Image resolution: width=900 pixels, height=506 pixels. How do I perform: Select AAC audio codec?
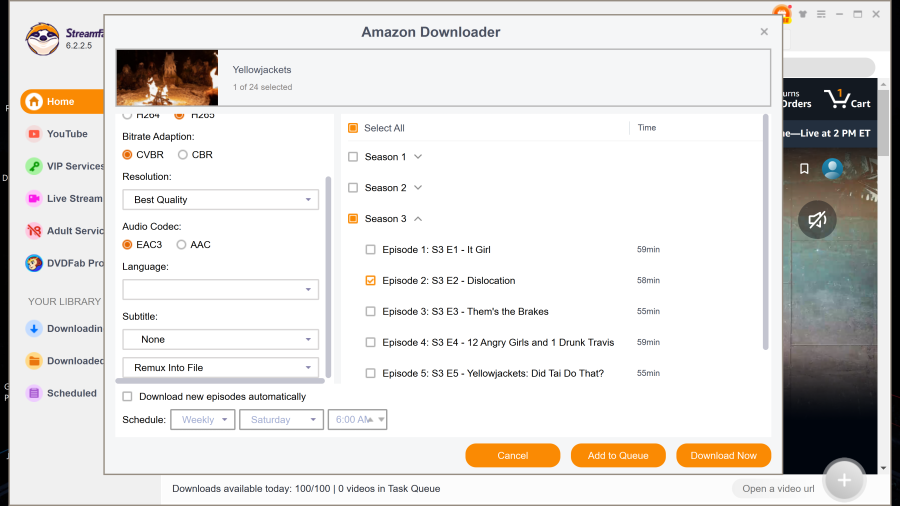181,244
